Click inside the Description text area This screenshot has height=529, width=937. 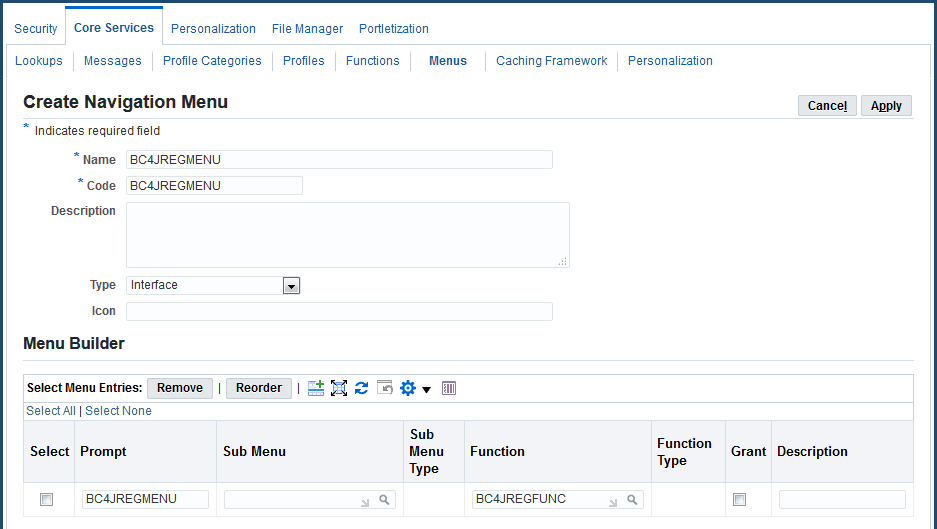click(348, 235)
